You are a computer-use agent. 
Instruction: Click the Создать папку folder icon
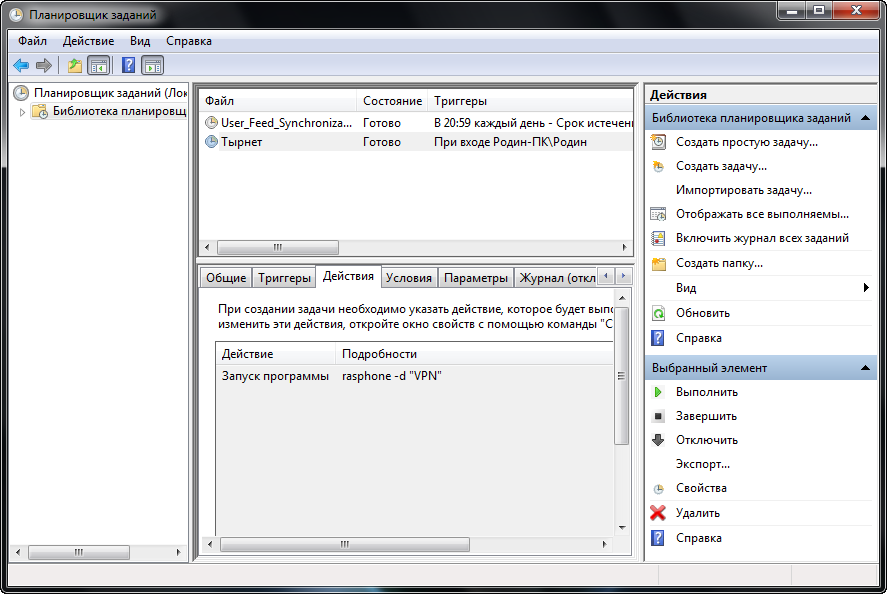[x=658, y=263]
